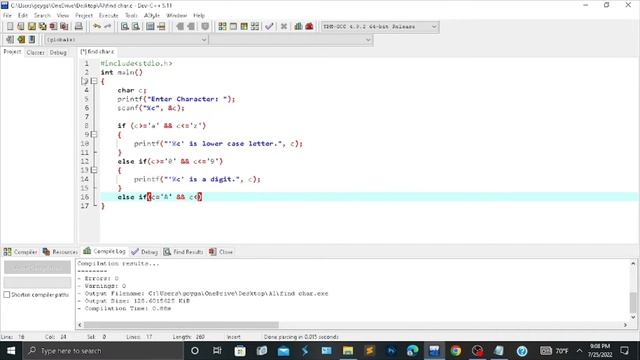The height and width of the screenshot is (360, 640).
Task: Click the blue book icon on second toolbar row
Action: pos(32,40)
